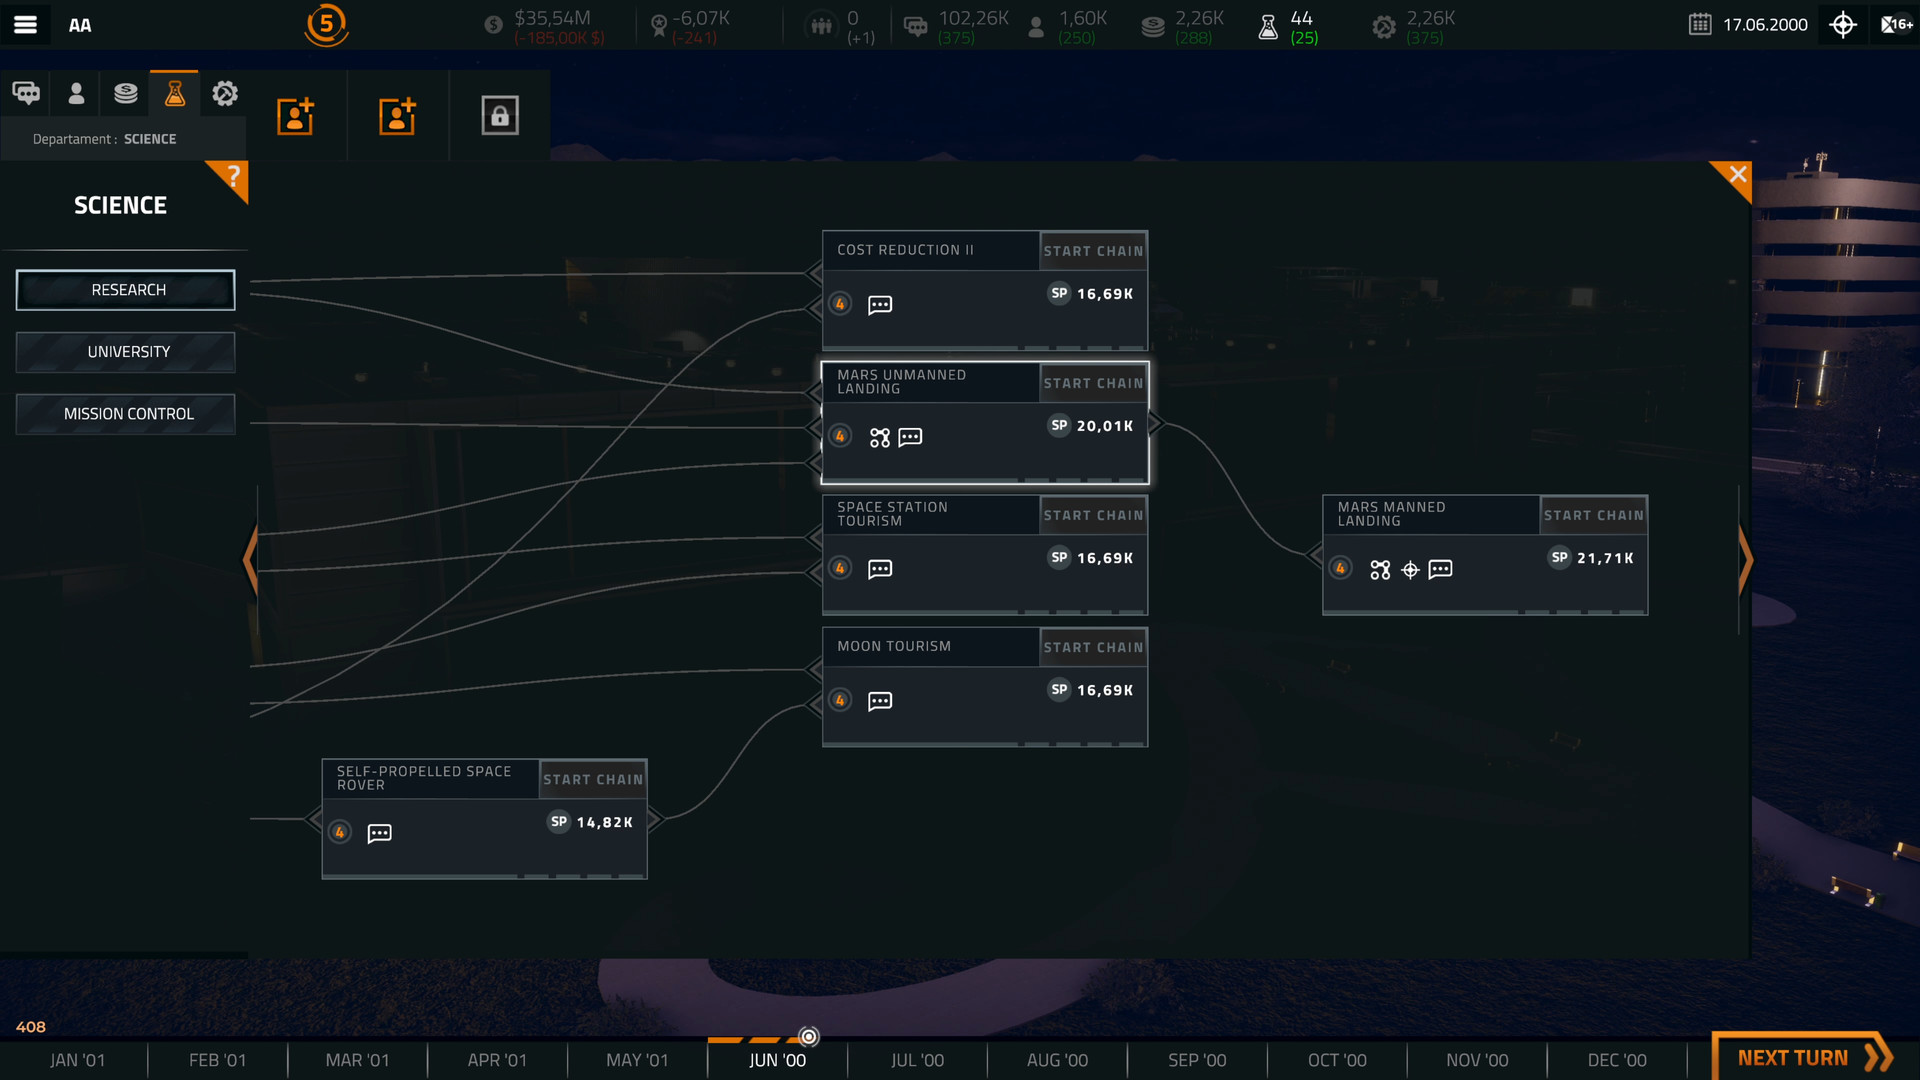The width and height of the screenshot is (1920, 1080).
Task: Toggle the game speed icon top right
Action: [x=1896, y=25]
